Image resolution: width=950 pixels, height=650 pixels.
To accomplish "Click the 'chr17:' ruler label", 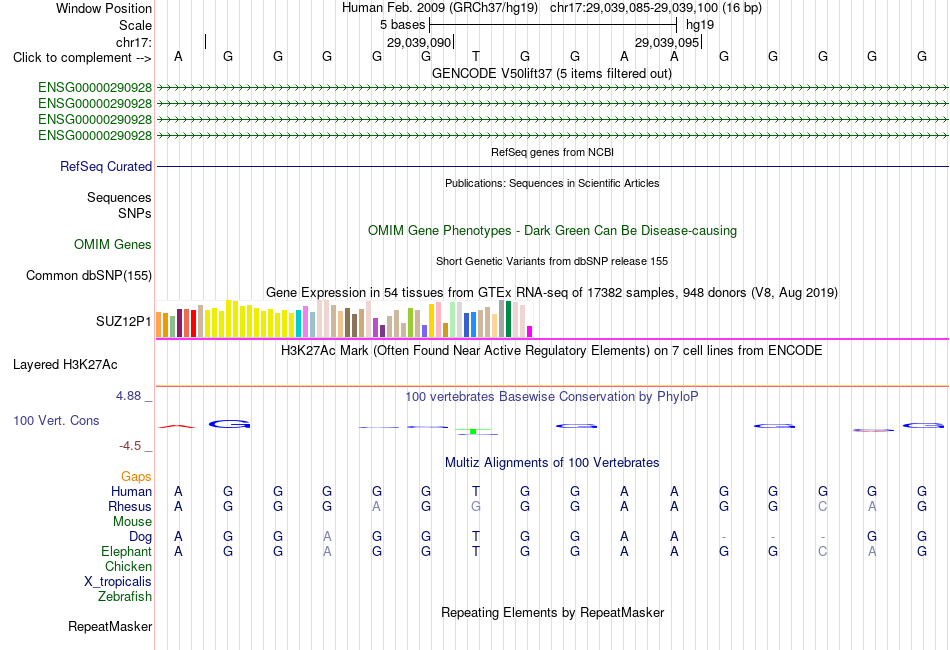I will (x=133, y=42).
